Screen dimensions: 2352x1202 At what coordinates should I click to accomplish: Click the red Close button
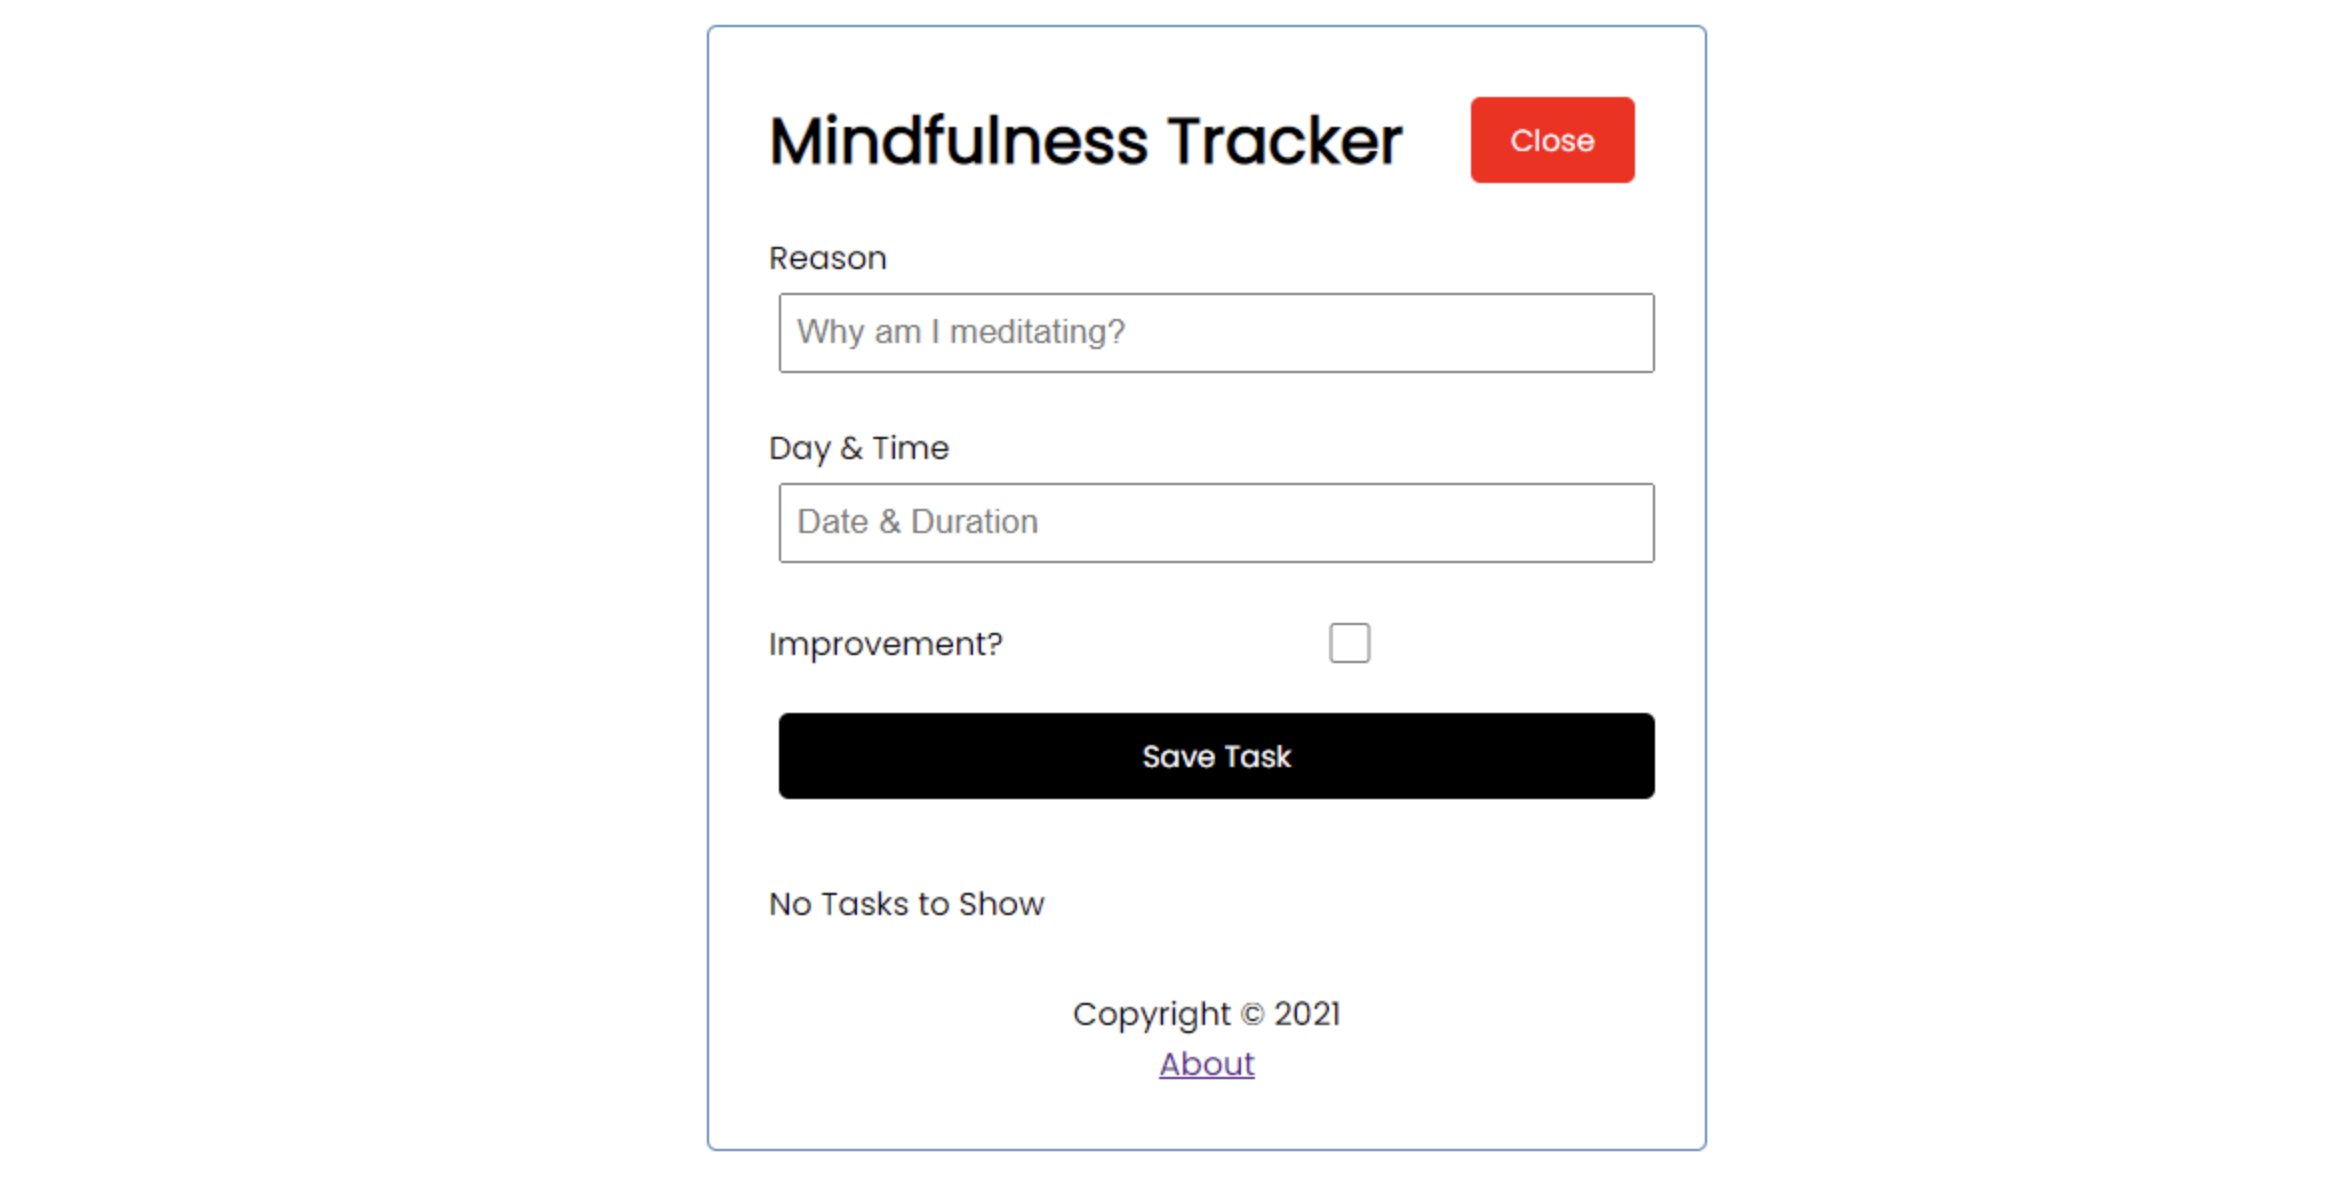(1552, 140)
